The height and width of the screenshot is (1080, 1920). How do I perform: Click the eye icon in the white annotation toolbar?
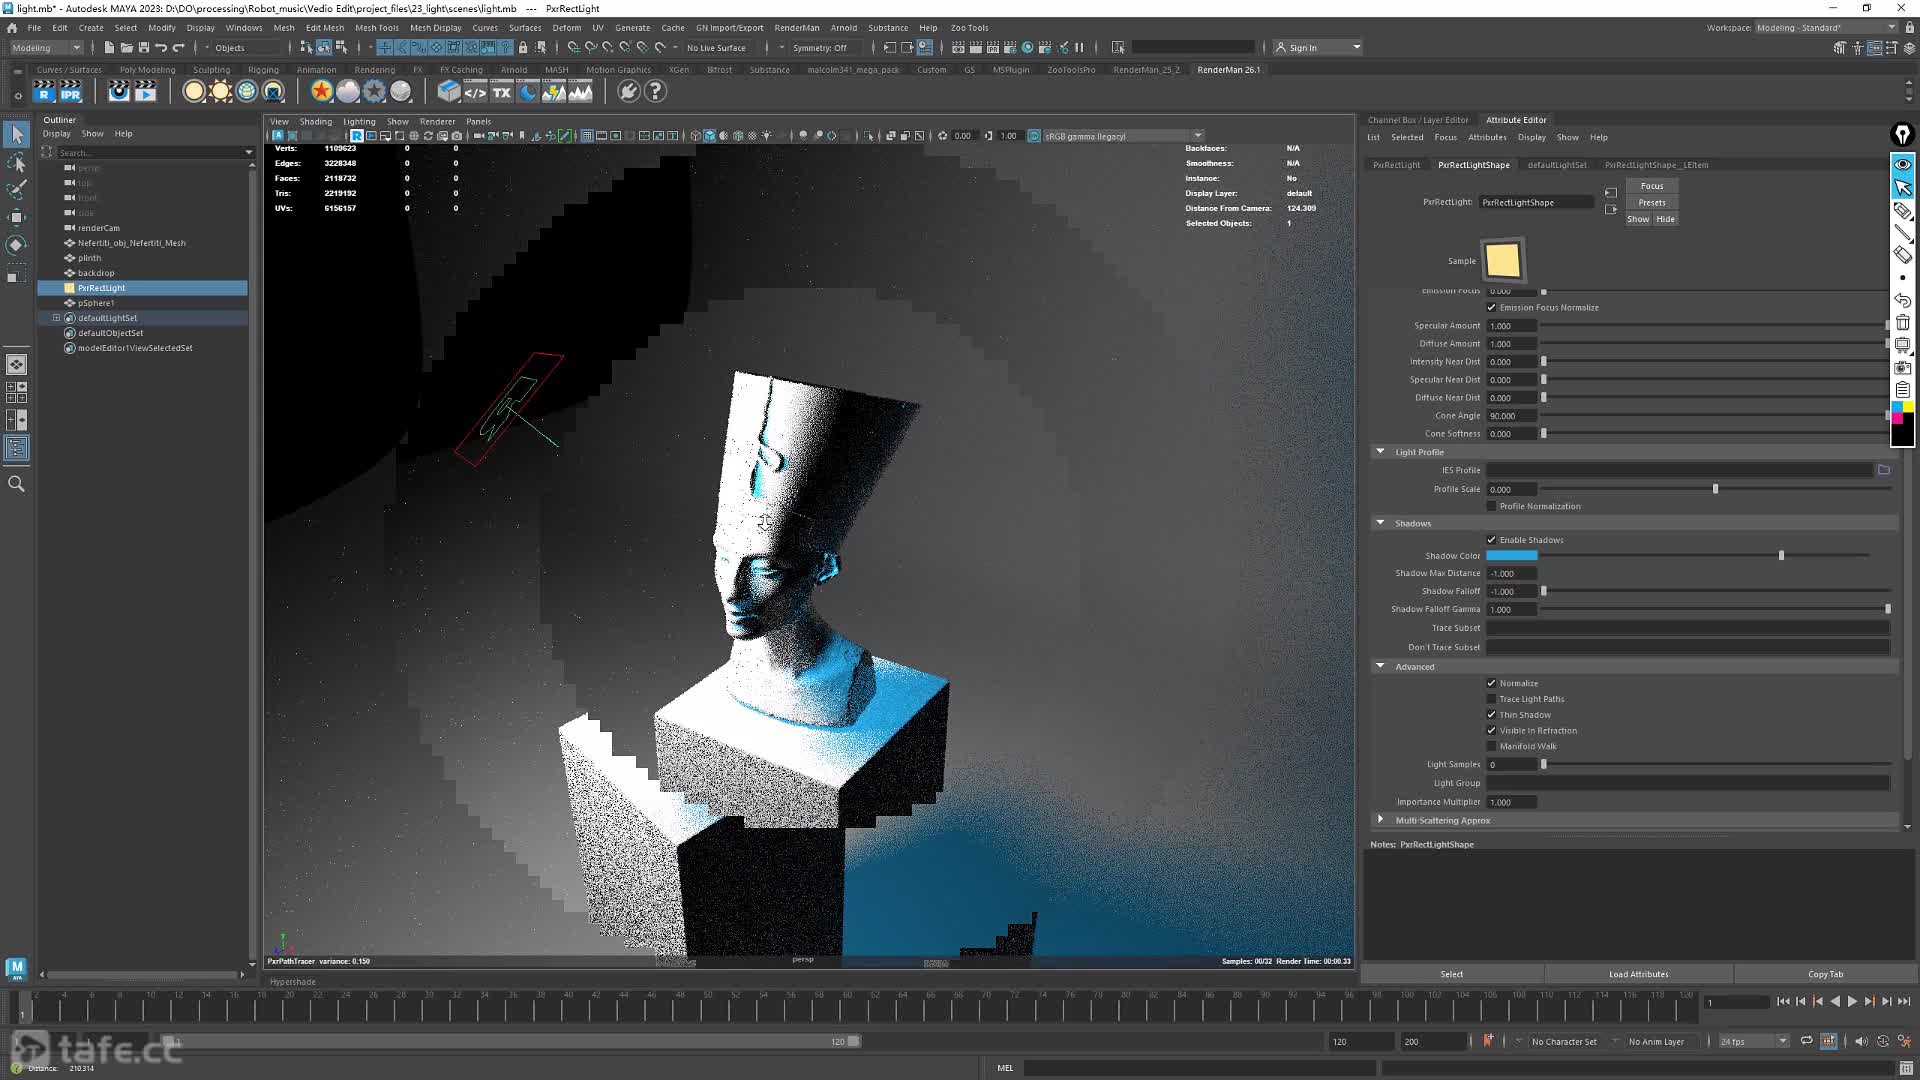click(x=1902, y=164)
